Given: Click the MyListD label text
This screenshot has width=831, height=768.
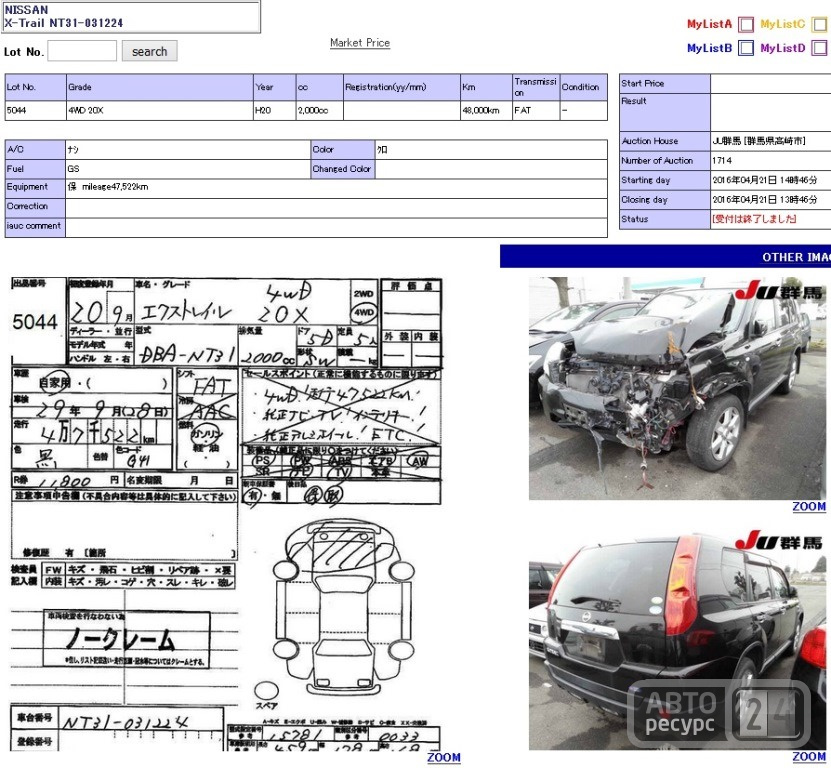Looking at the screenshot, I should click(x=782, y=48).
